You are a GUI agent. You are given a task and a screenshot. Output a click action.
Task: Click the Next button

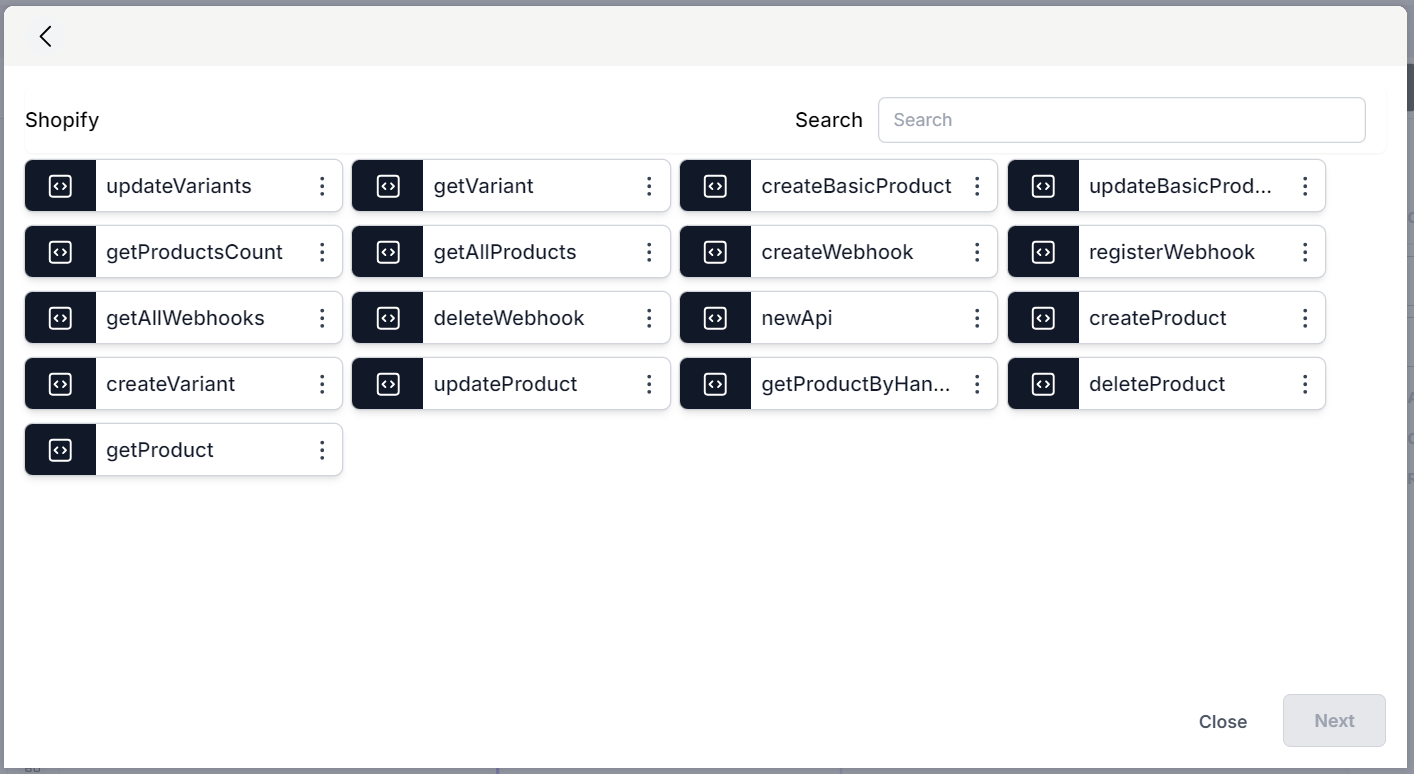click(1334, 720)
